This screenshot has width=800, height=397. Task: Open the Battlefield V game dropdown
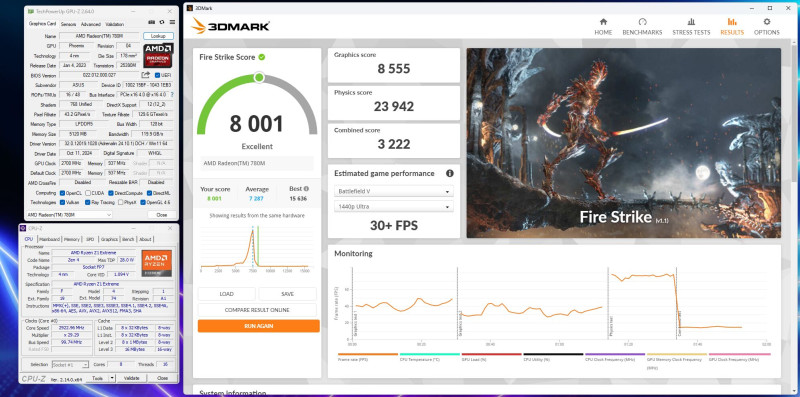393,192
